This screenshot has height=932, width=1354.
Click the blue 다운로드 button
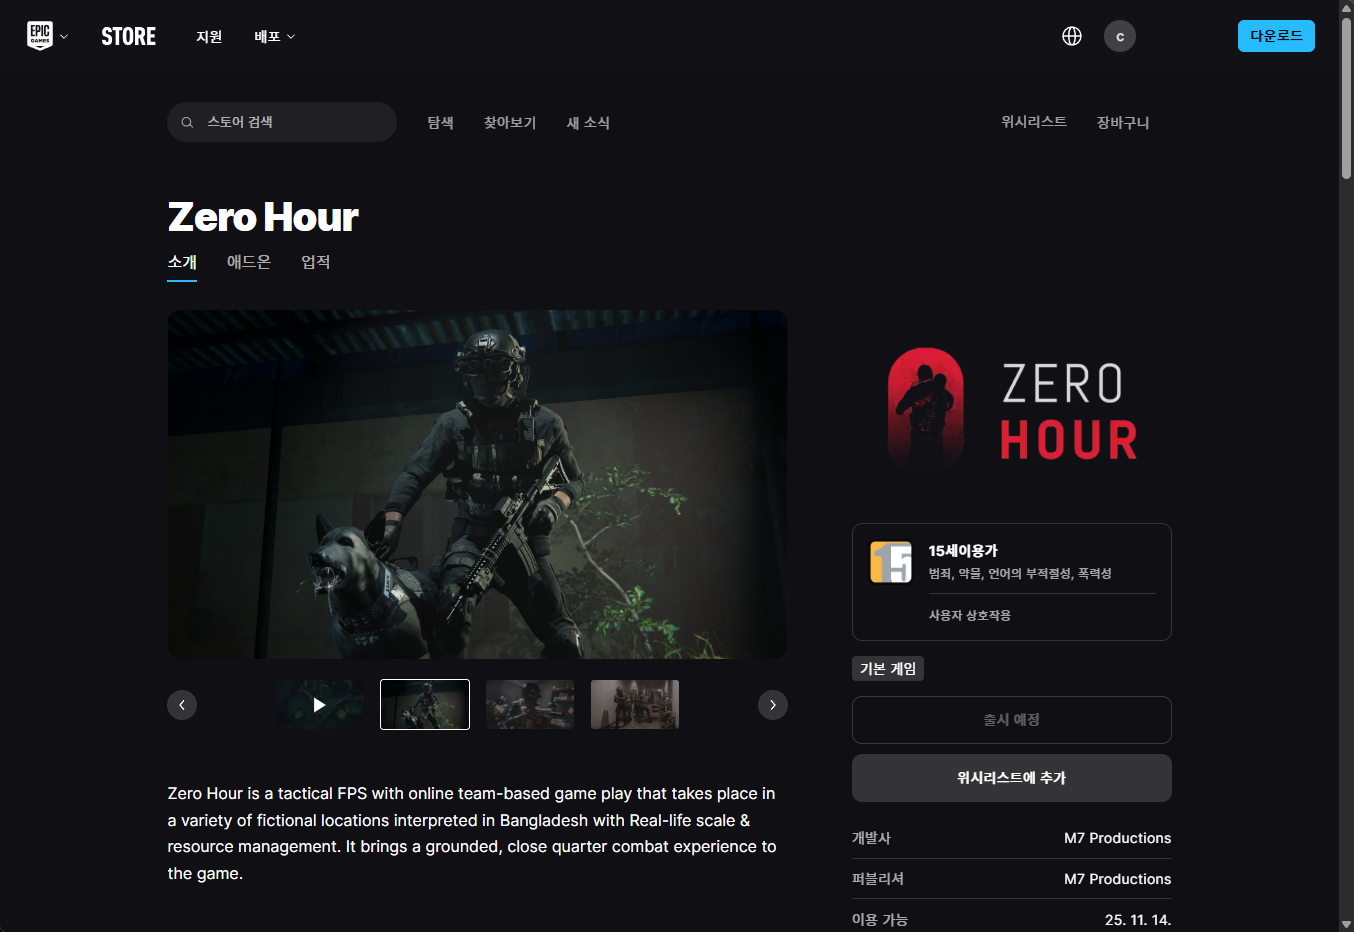click(x=1276, y=36)
